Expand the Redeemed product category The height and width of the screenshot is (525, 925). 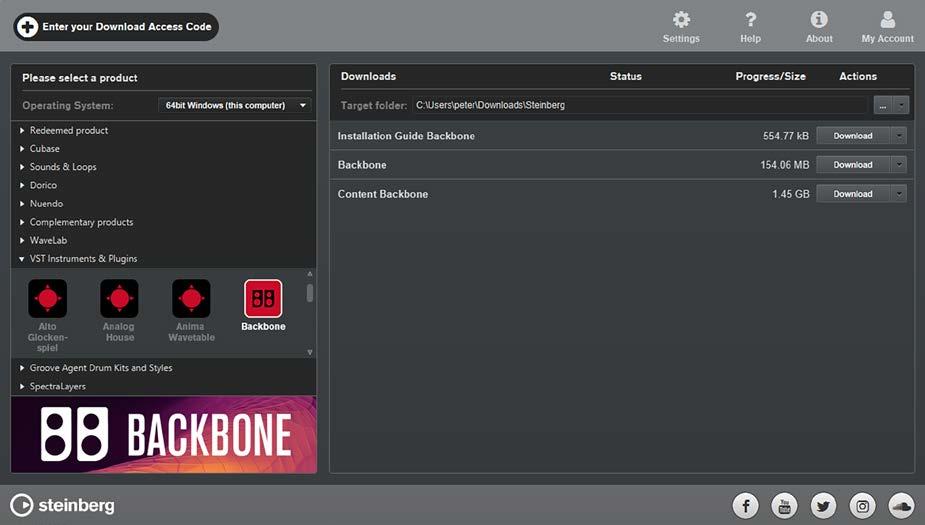(x=68, y=130)
